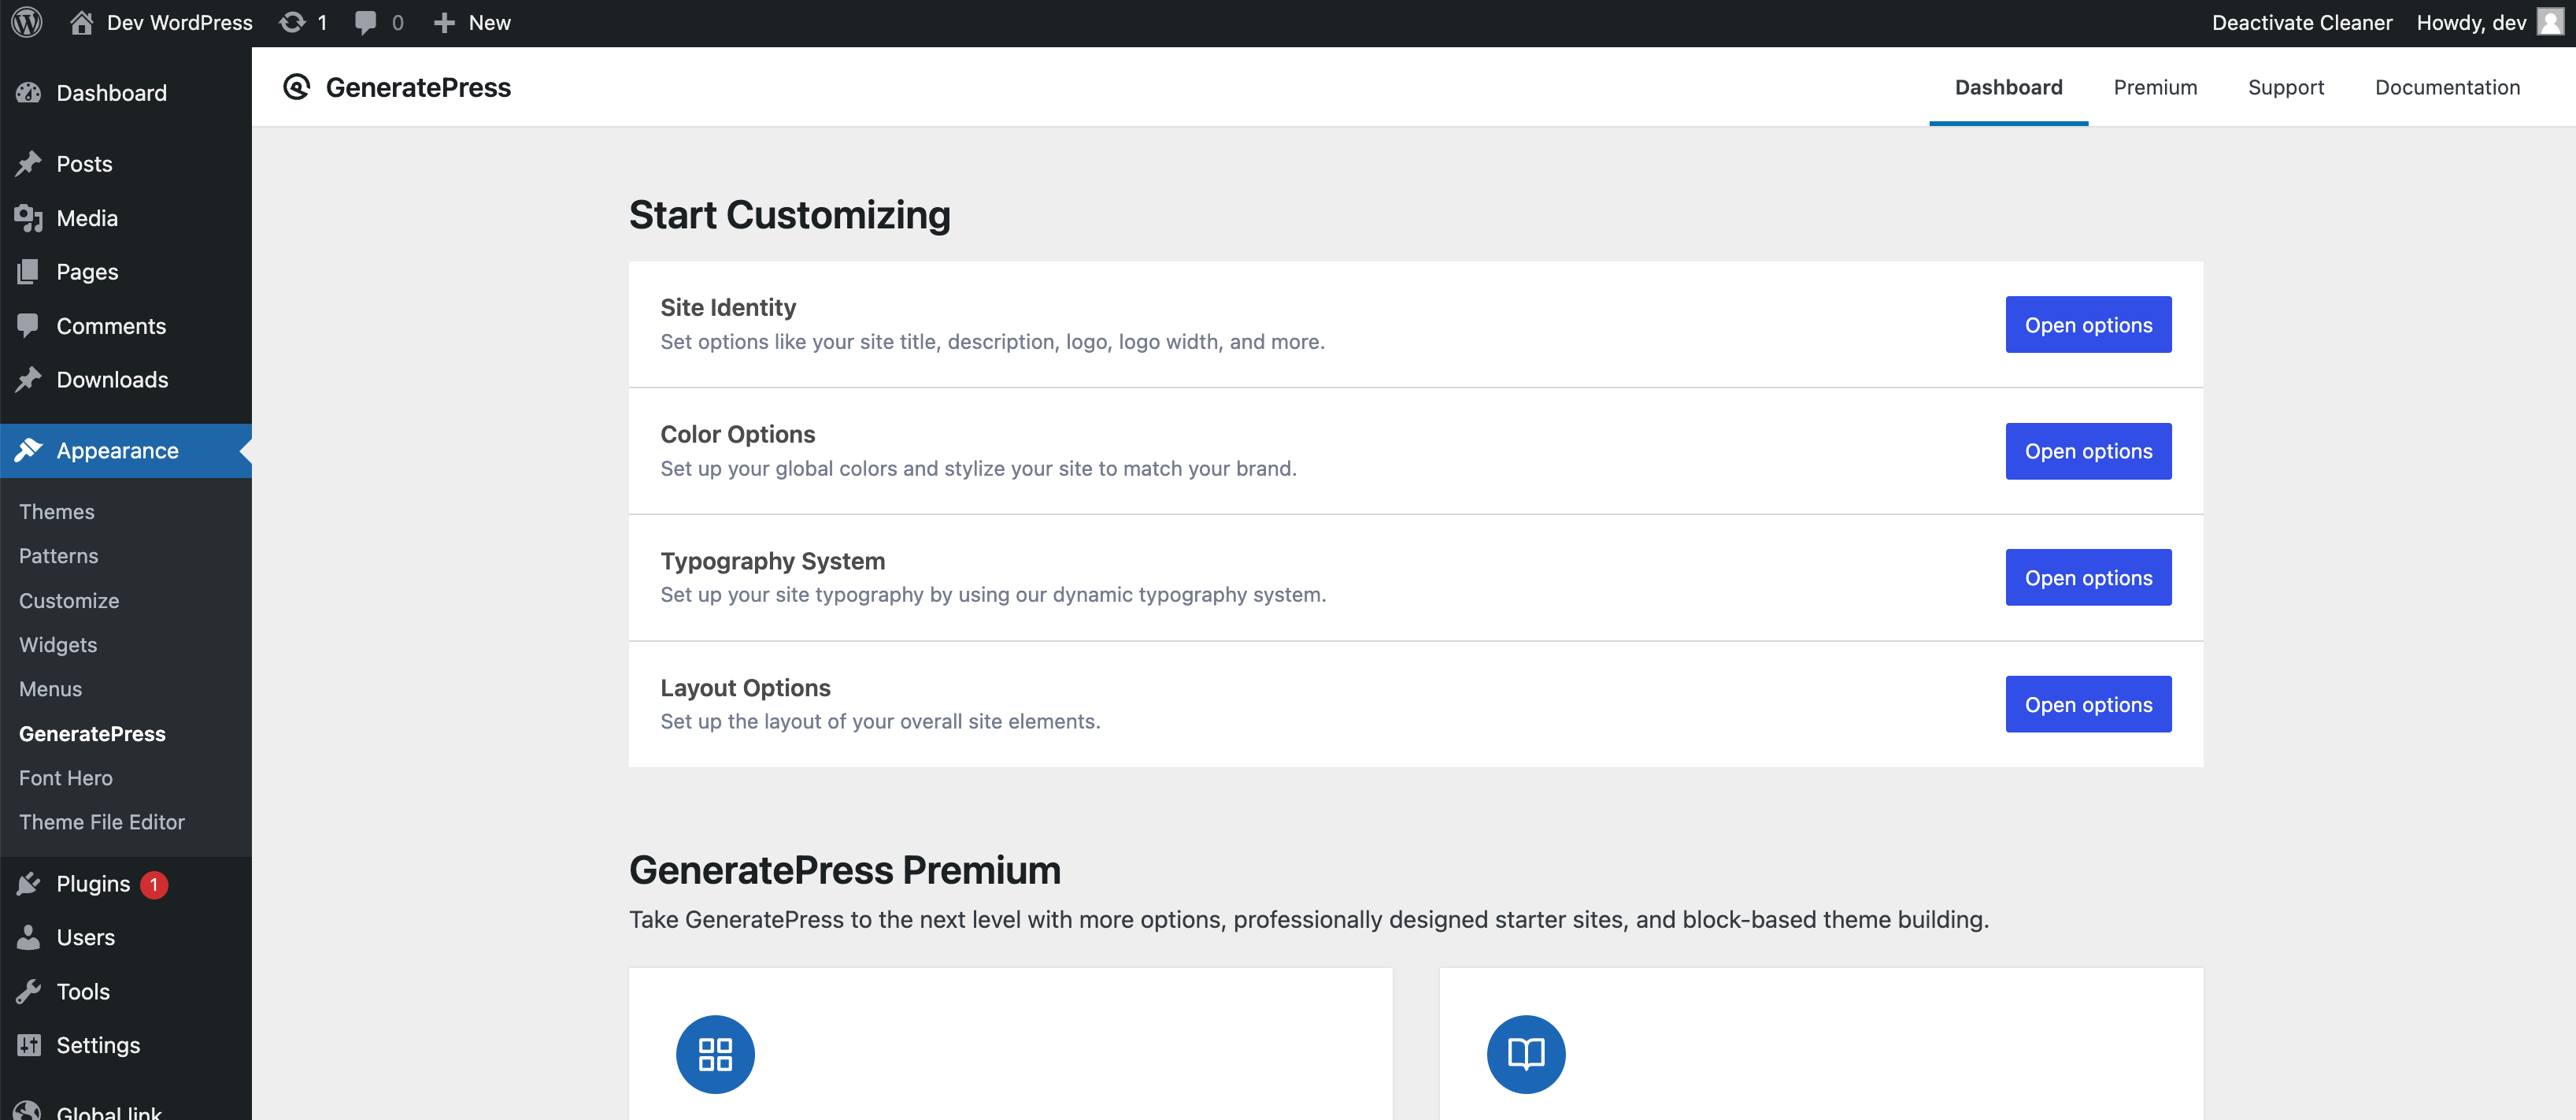Open options for Site Identity

pyautogui.click(x=2088, y=324)
